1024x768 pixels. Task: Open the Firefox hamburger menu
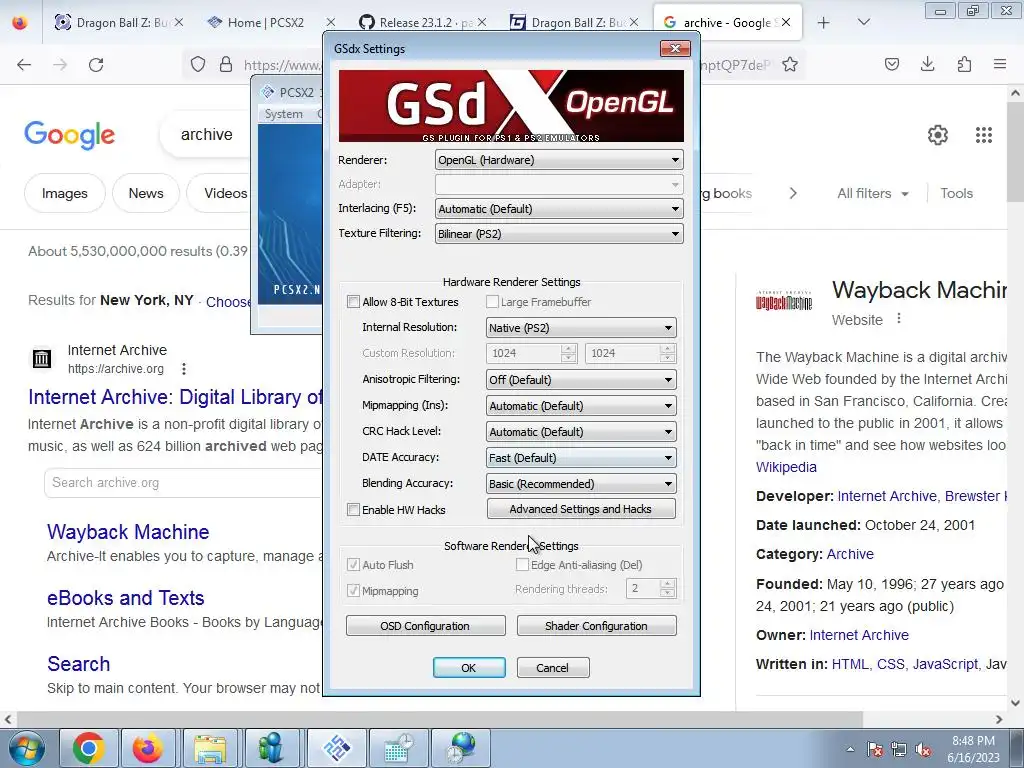(1000, 64)
